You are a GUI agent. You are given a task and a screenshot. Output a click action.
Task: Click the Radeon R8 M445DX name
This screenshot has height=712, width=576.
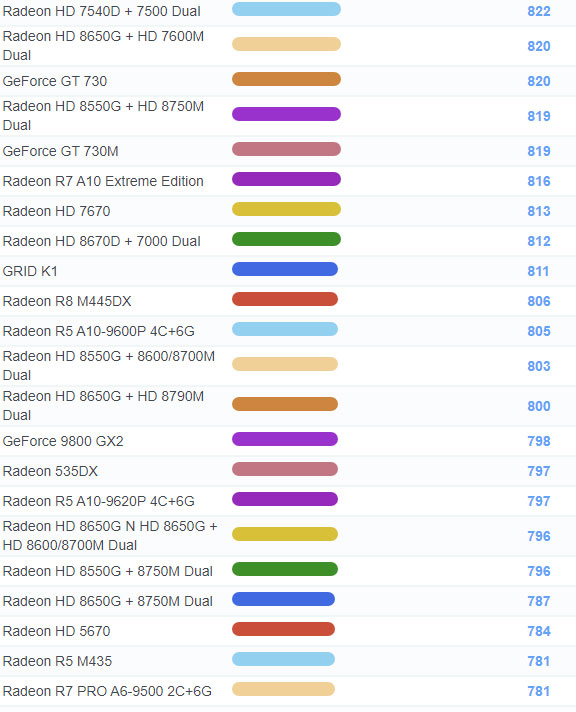tap(67, 301)
